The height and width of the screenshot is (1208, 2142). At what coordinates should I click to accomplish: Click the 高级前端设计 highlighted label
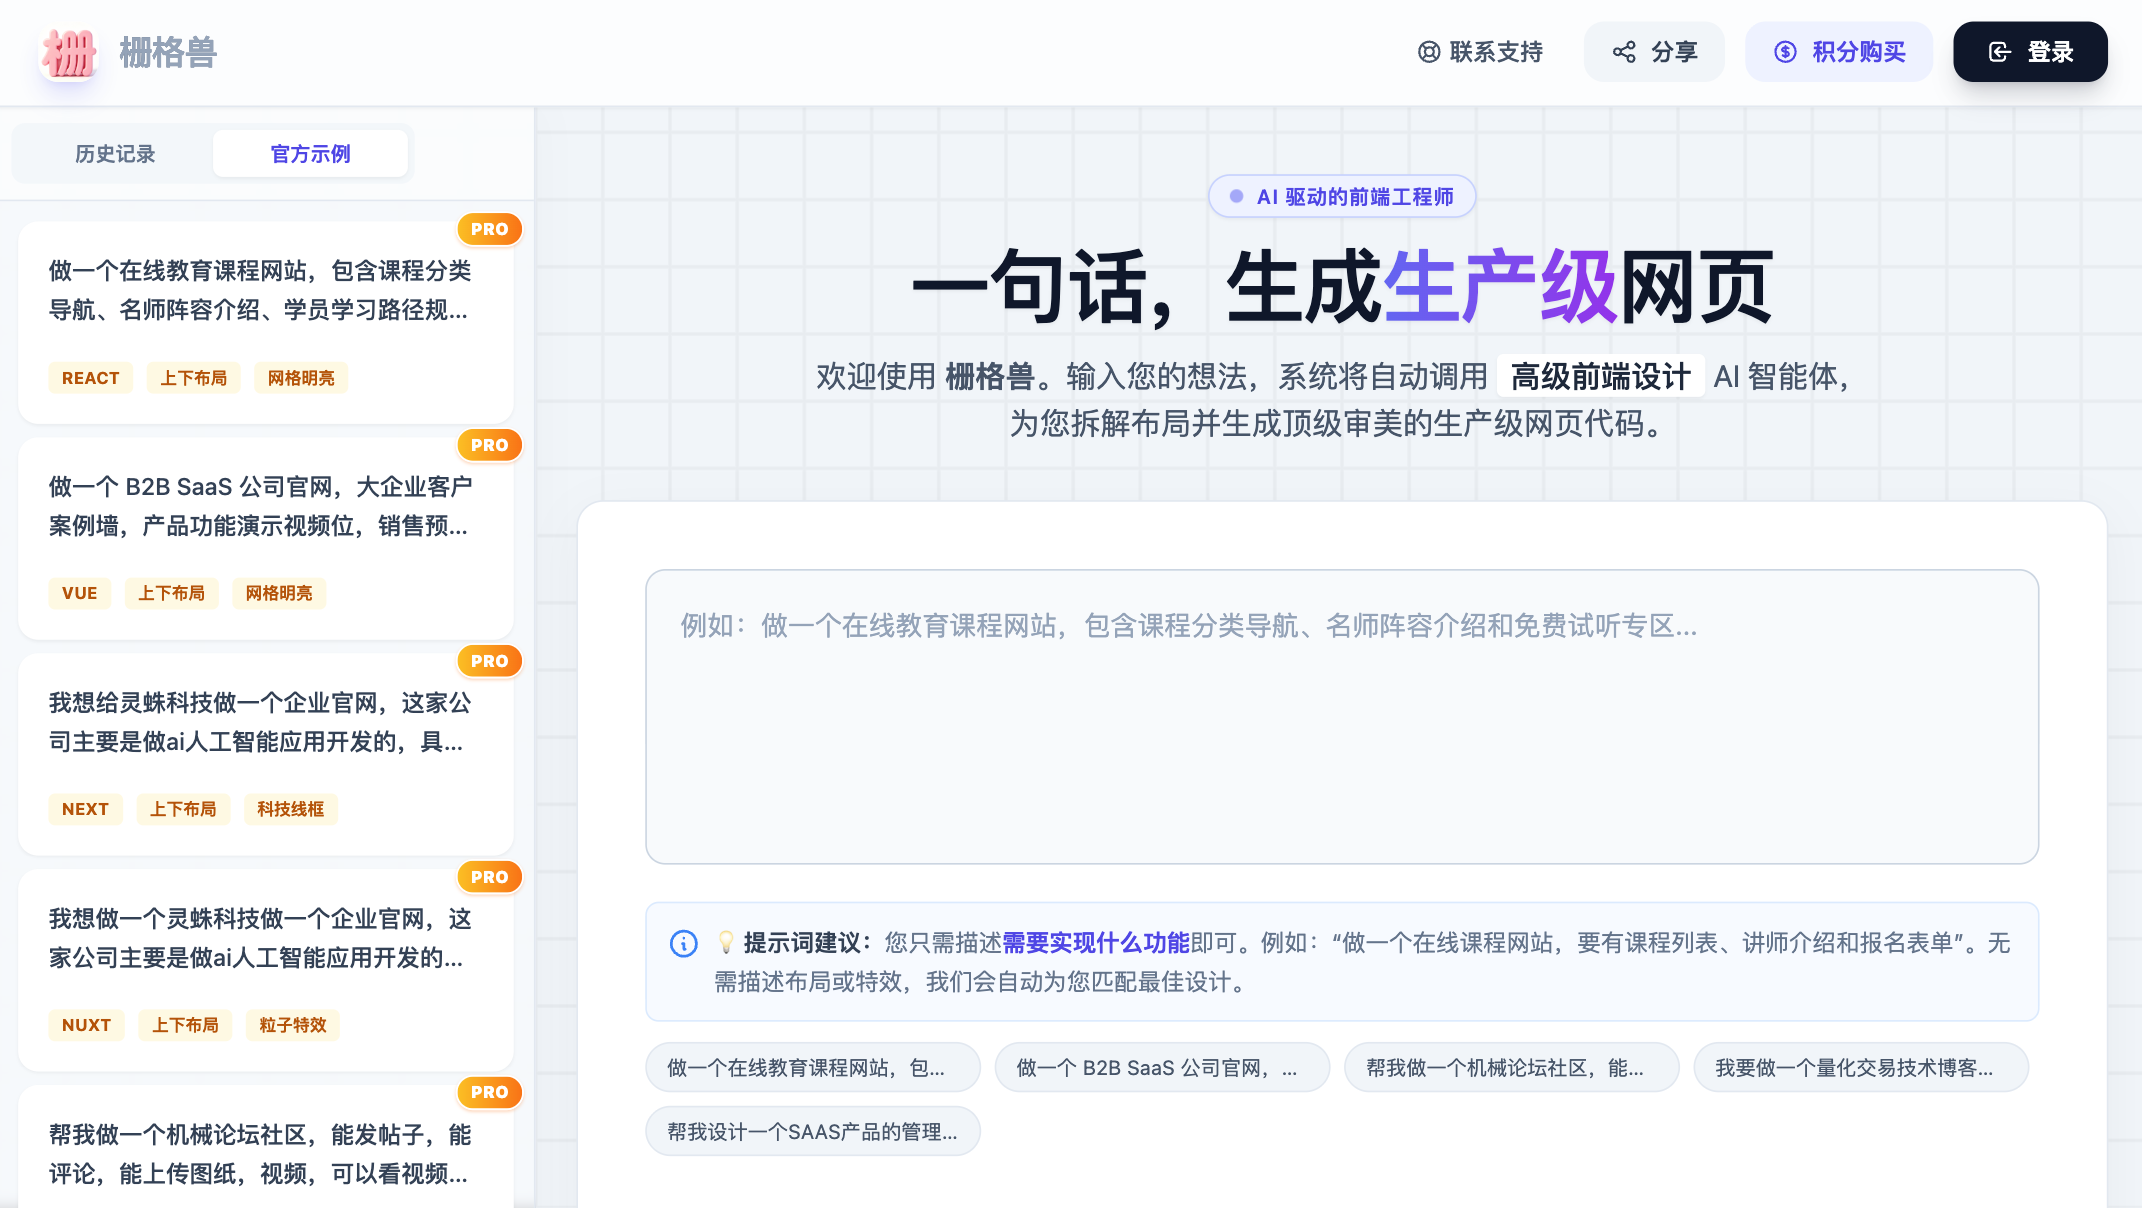pos(1601,377)
